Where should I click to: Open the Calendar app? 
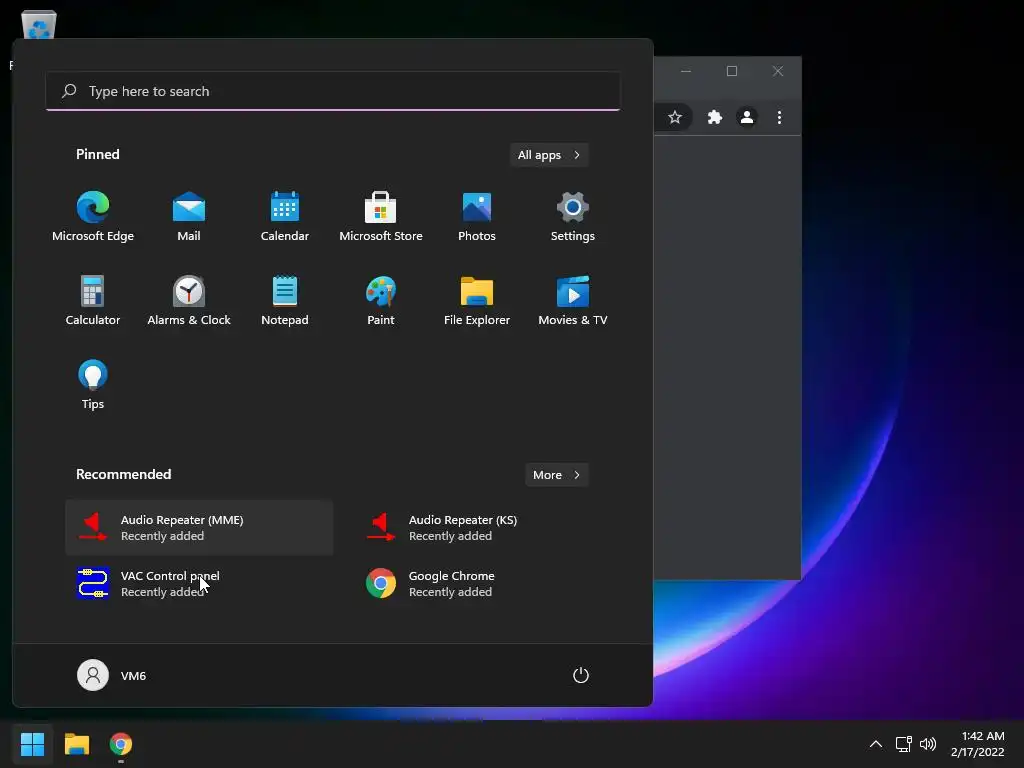(285, 217)
